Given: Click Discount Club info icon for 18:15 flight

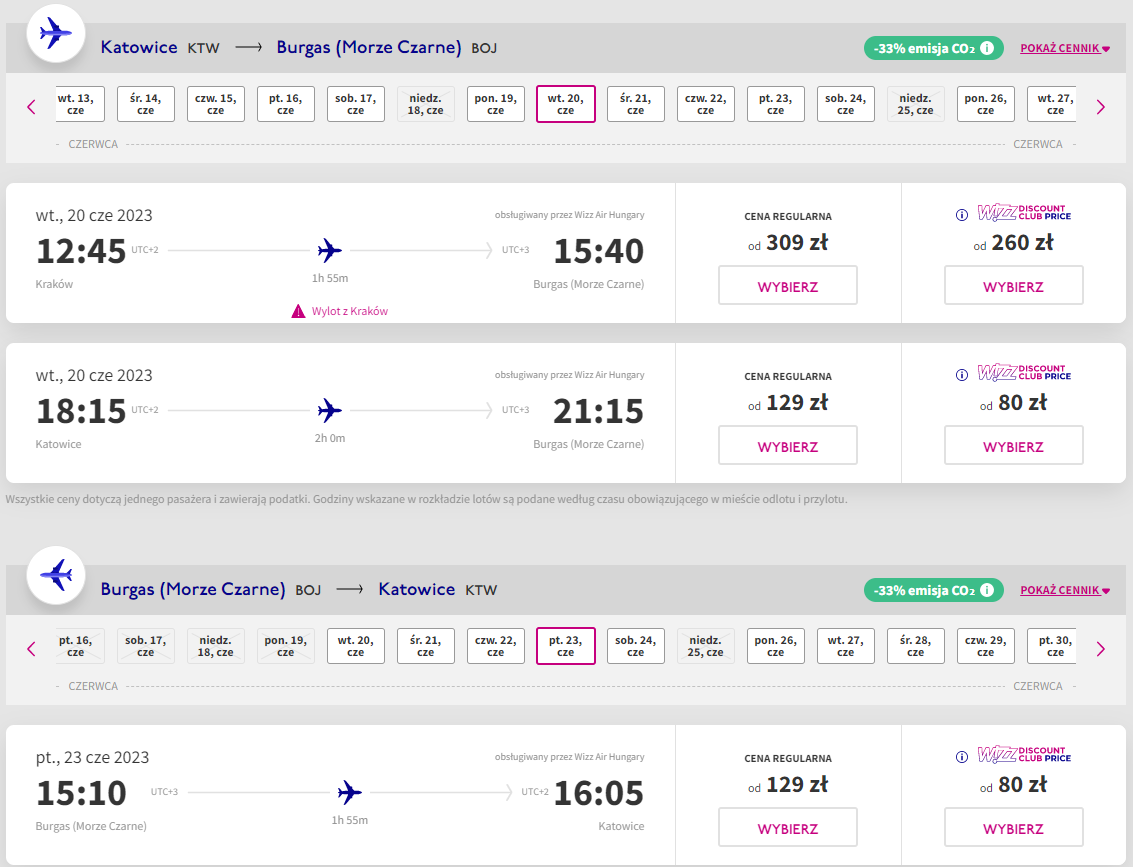Looking at the screenshot, I should click(962, 375).
